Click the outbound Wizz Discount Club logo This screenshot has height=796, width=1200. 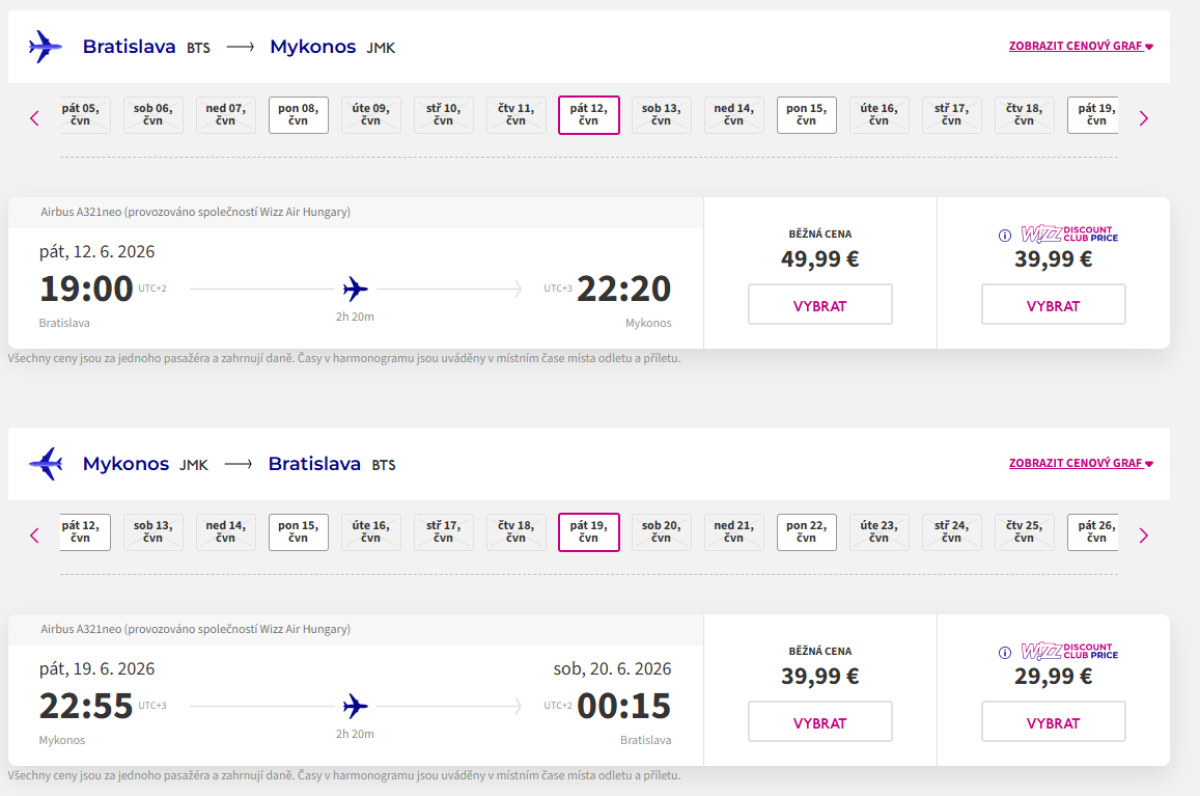pyautogui.click(x=1068, y=235)
